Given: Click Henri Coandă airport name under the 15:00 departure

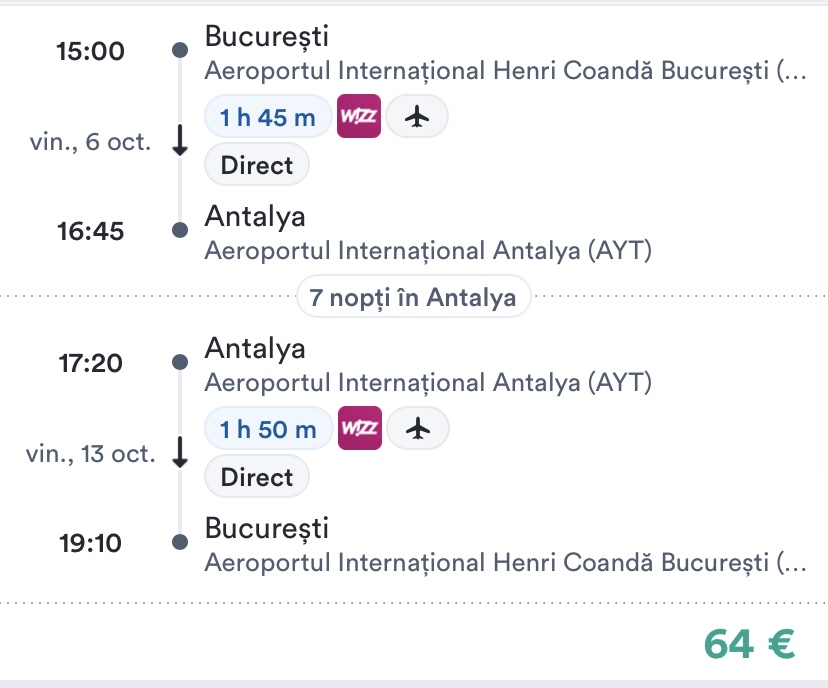Looking at the screenshot, I should (x=504, y=72).
